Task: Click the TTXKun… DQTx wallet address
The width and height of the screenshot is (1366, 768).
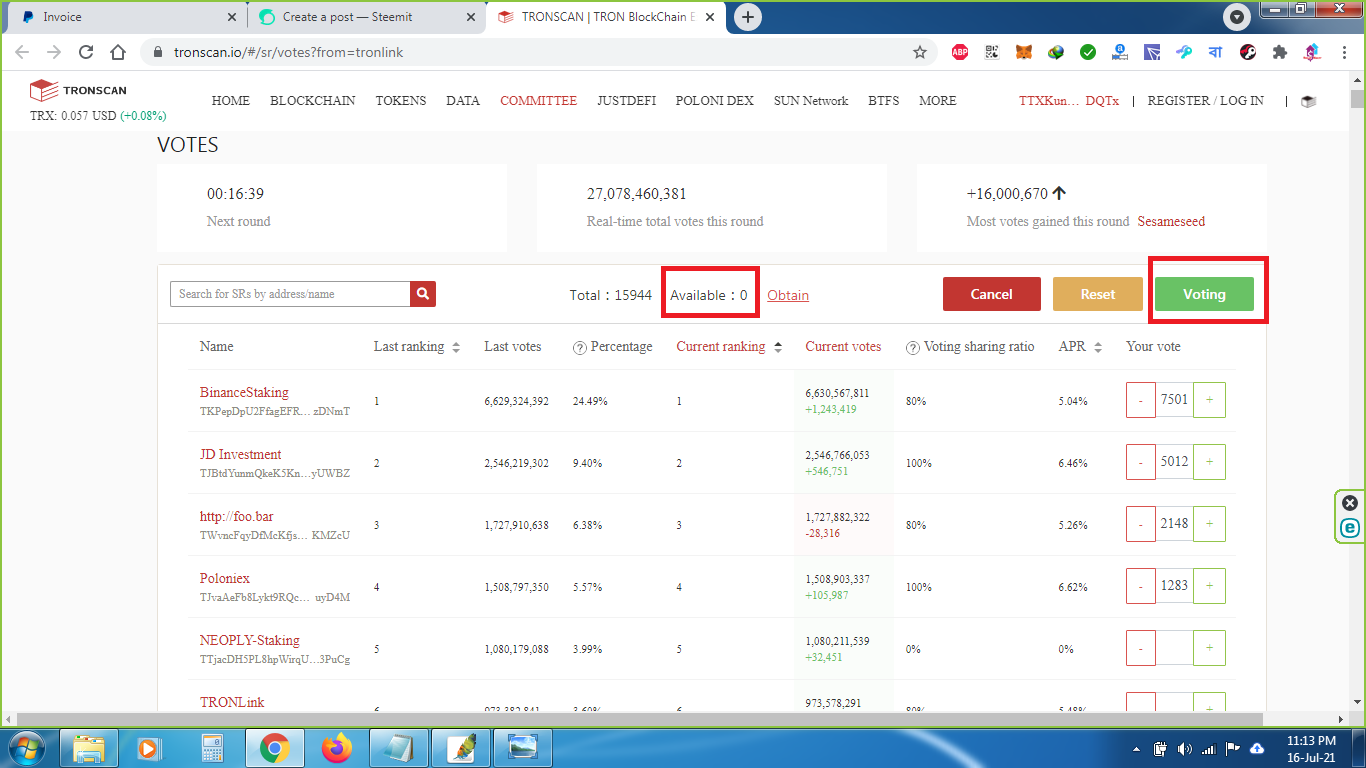Action: pyautogui.click(x=1069, y=101)
